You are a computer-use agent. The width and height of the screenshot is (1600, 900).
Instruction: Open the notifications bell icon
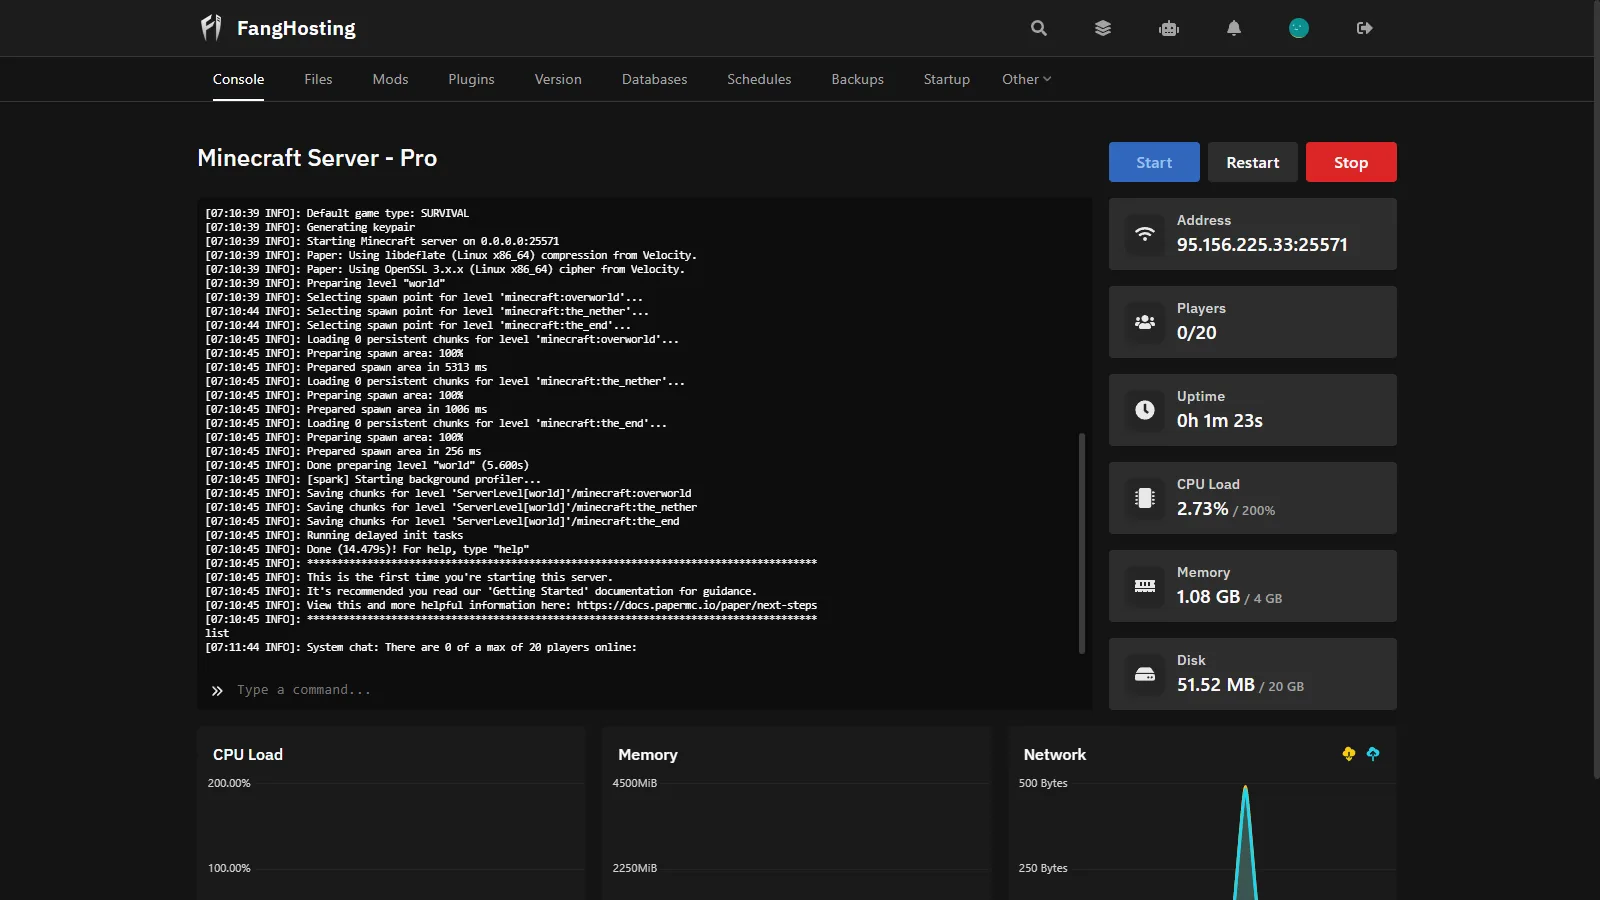[x=1234, y=28]
